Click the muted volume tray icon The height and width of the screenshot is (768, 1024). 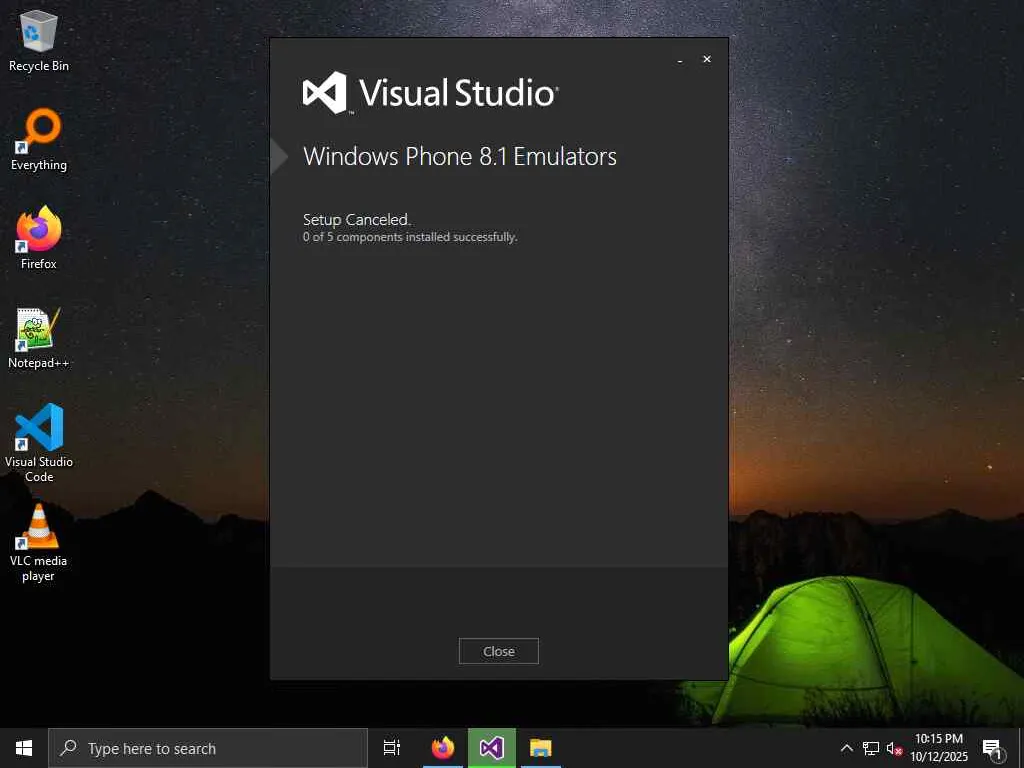[x=893, y=748]
